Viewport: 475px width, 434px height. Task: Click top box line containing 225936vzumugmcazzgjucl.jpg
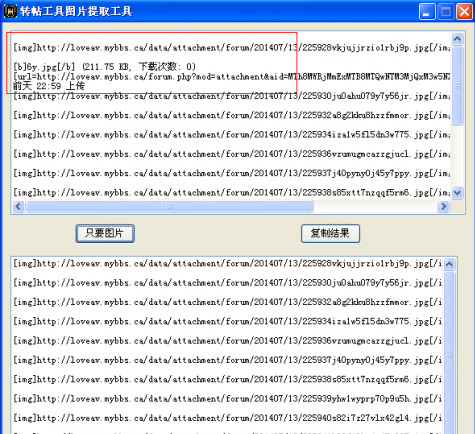tap(231, 154)
